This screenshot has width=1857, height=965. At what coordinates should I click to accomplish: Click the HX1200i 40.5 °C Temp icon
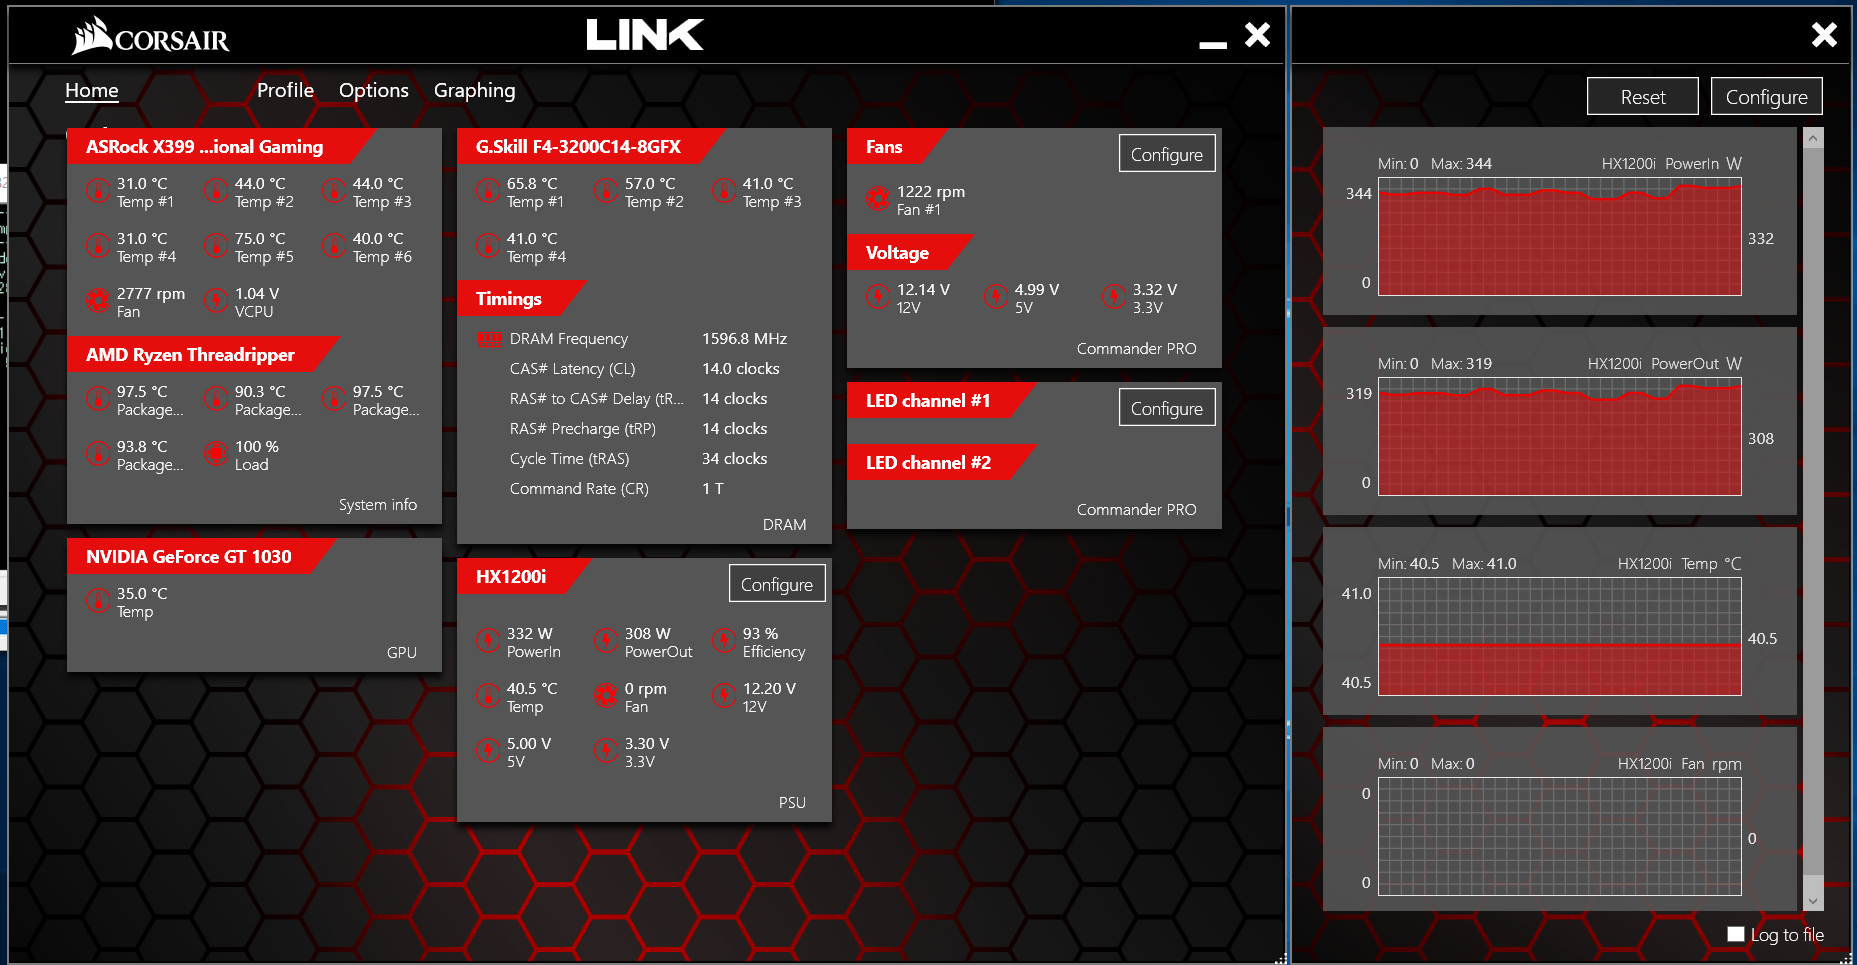(x=487, y=695)
